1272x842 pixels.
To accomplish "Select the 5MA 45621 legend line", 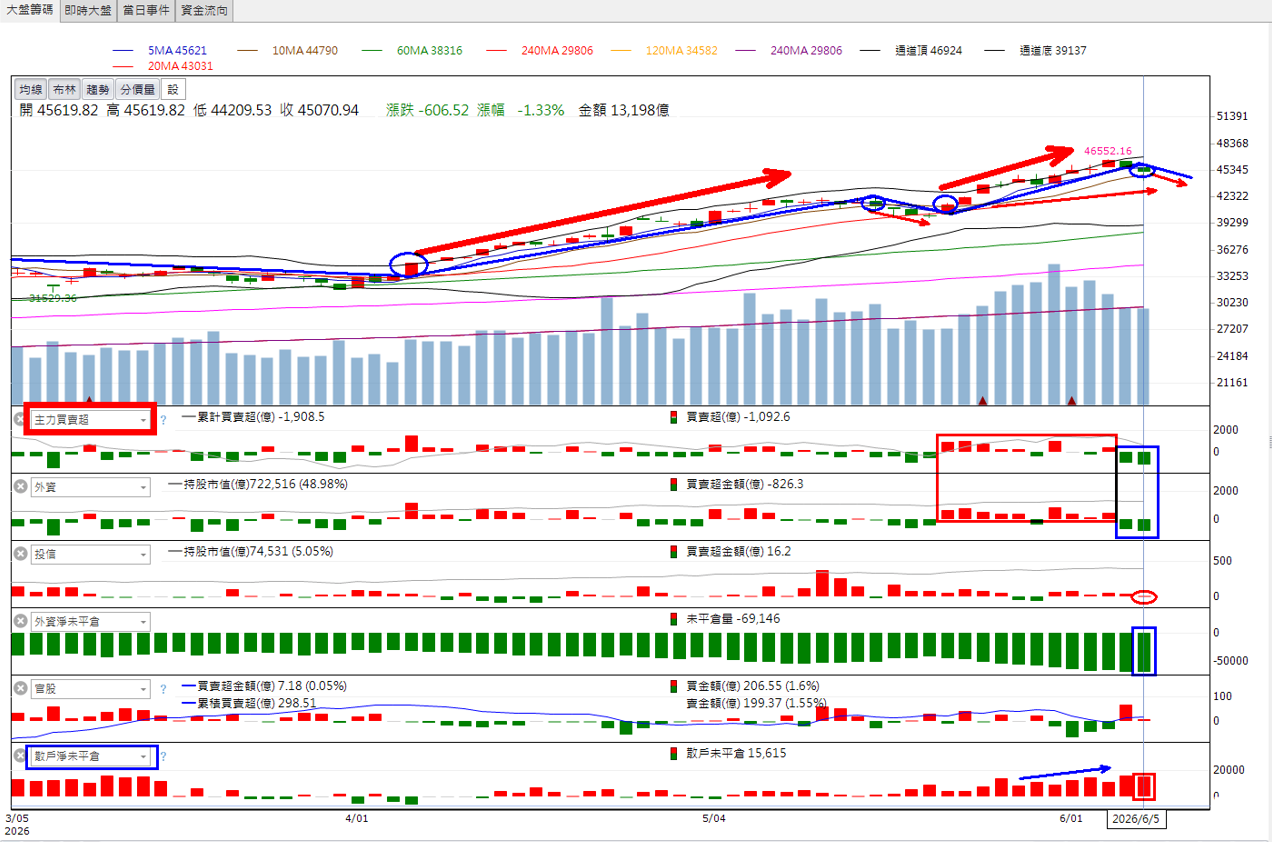I will 159,50.
